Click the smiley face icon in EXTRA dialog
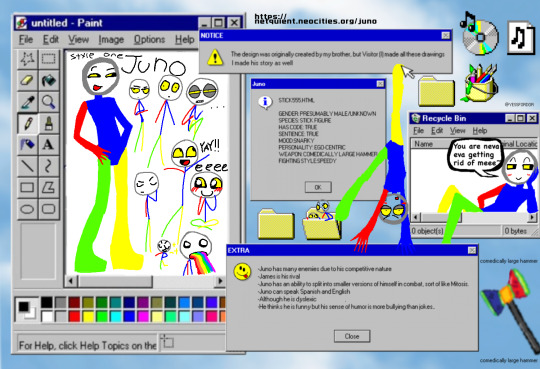This screenshot has height=369, width=540. [x=242, y=272]
